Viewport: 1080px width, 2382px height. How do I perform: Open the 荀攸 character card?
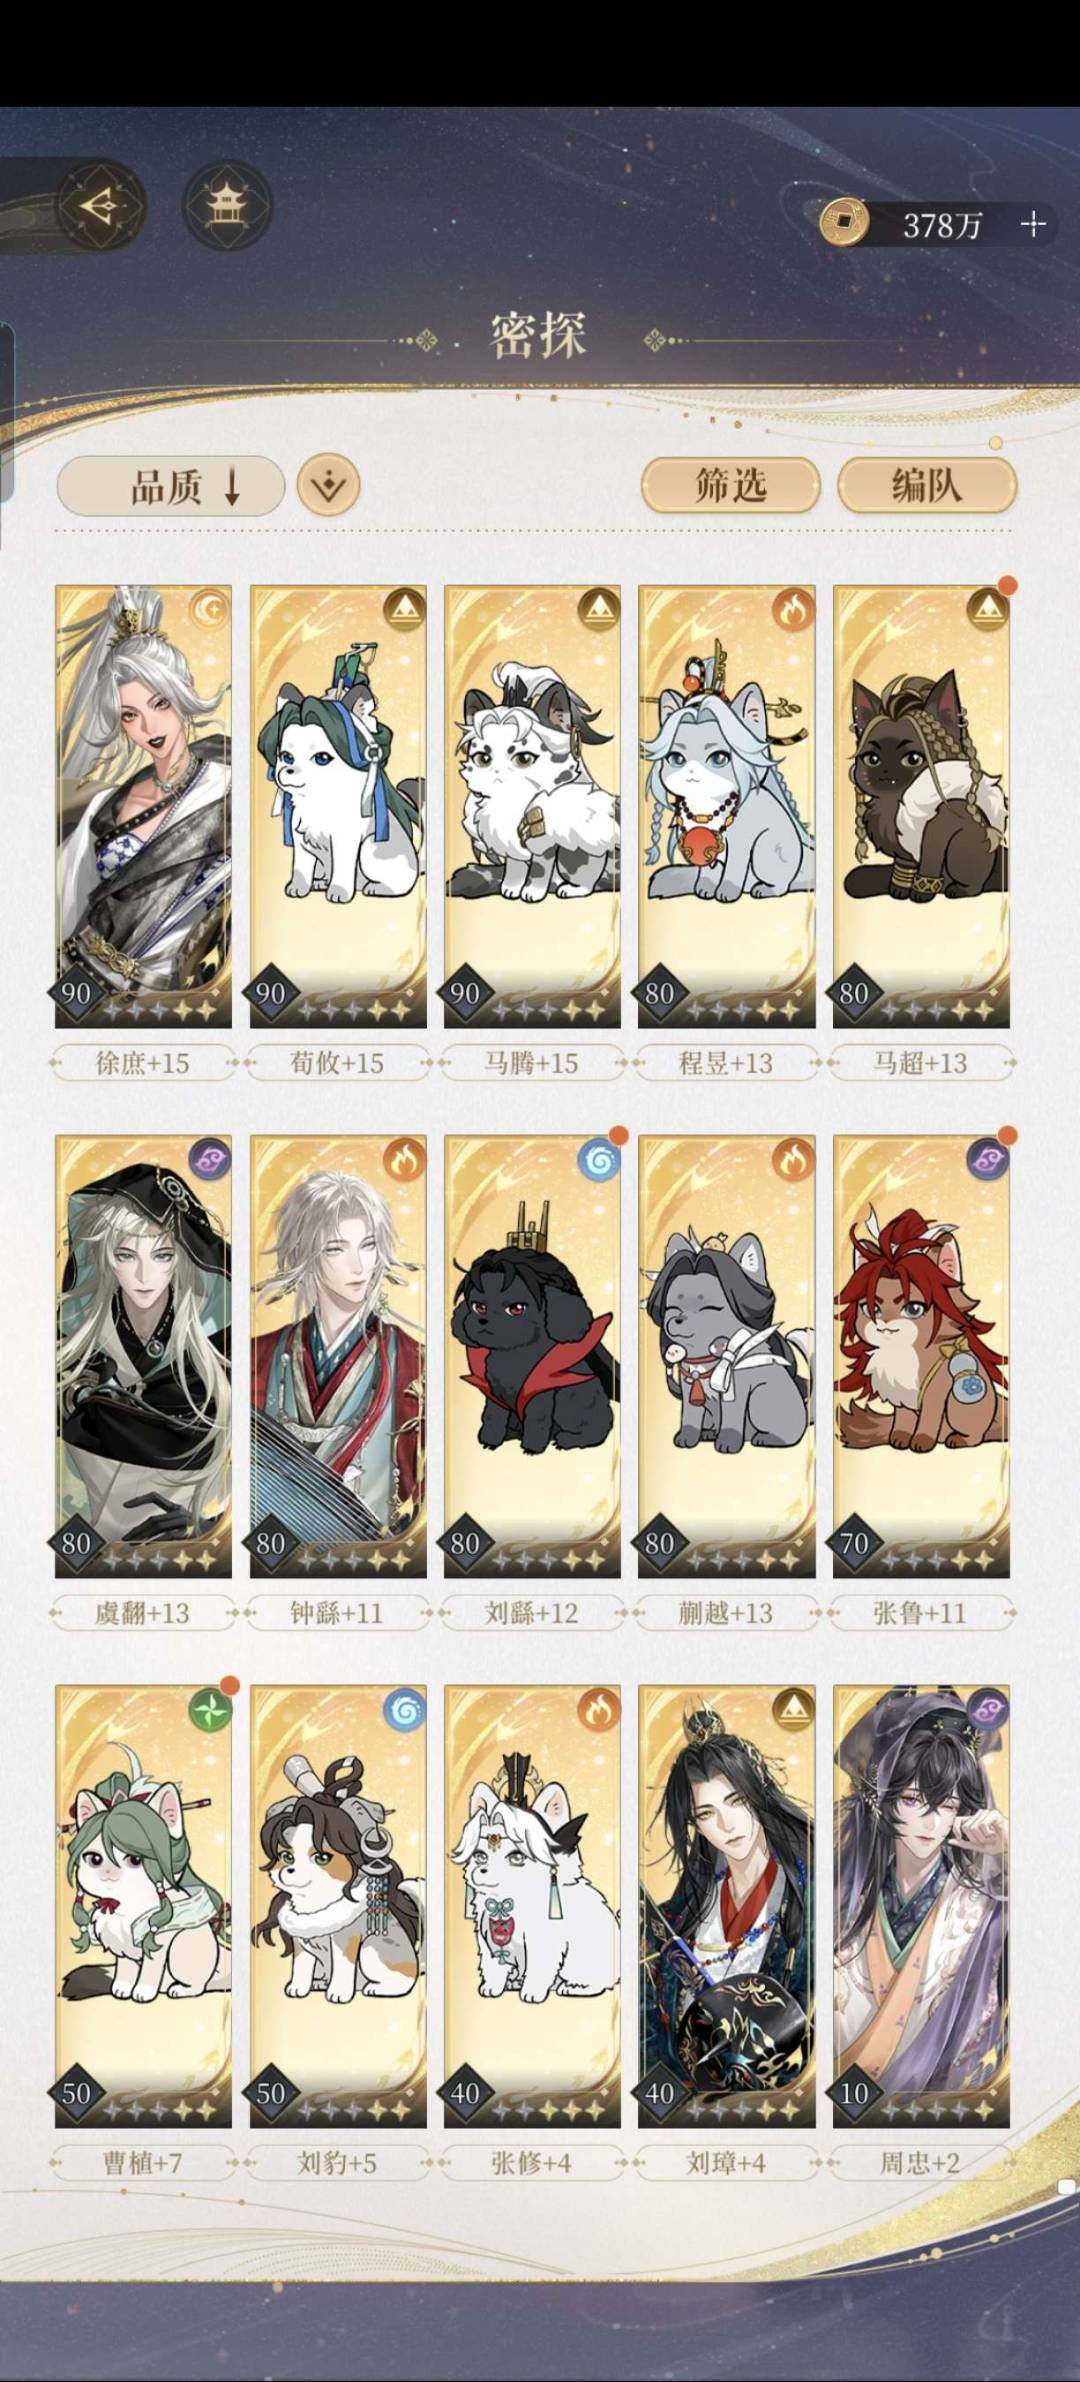(x=338, y=806)
